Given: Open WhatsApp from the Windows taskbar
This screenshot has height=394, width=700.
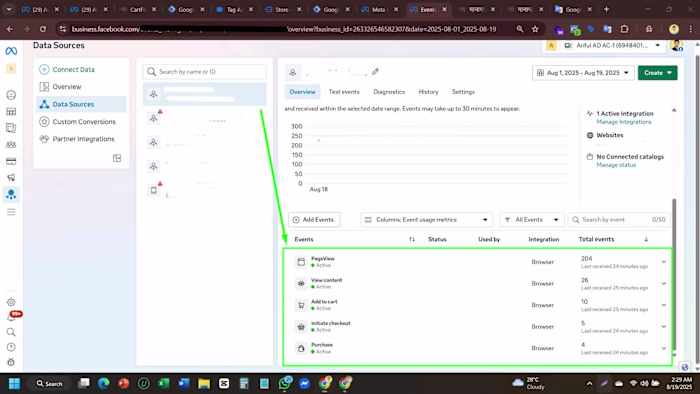Looking at the screenshot, I should point(285,383).
